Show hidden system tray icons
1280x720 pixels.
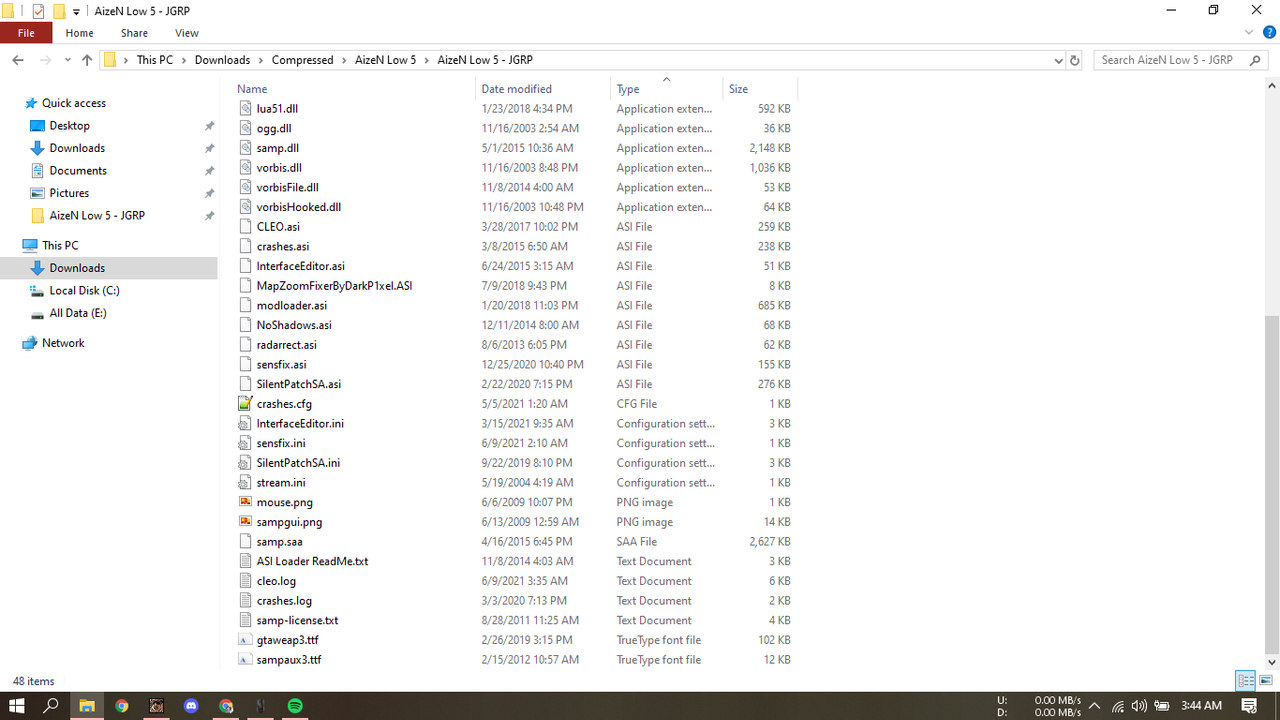pos(1094,706)
